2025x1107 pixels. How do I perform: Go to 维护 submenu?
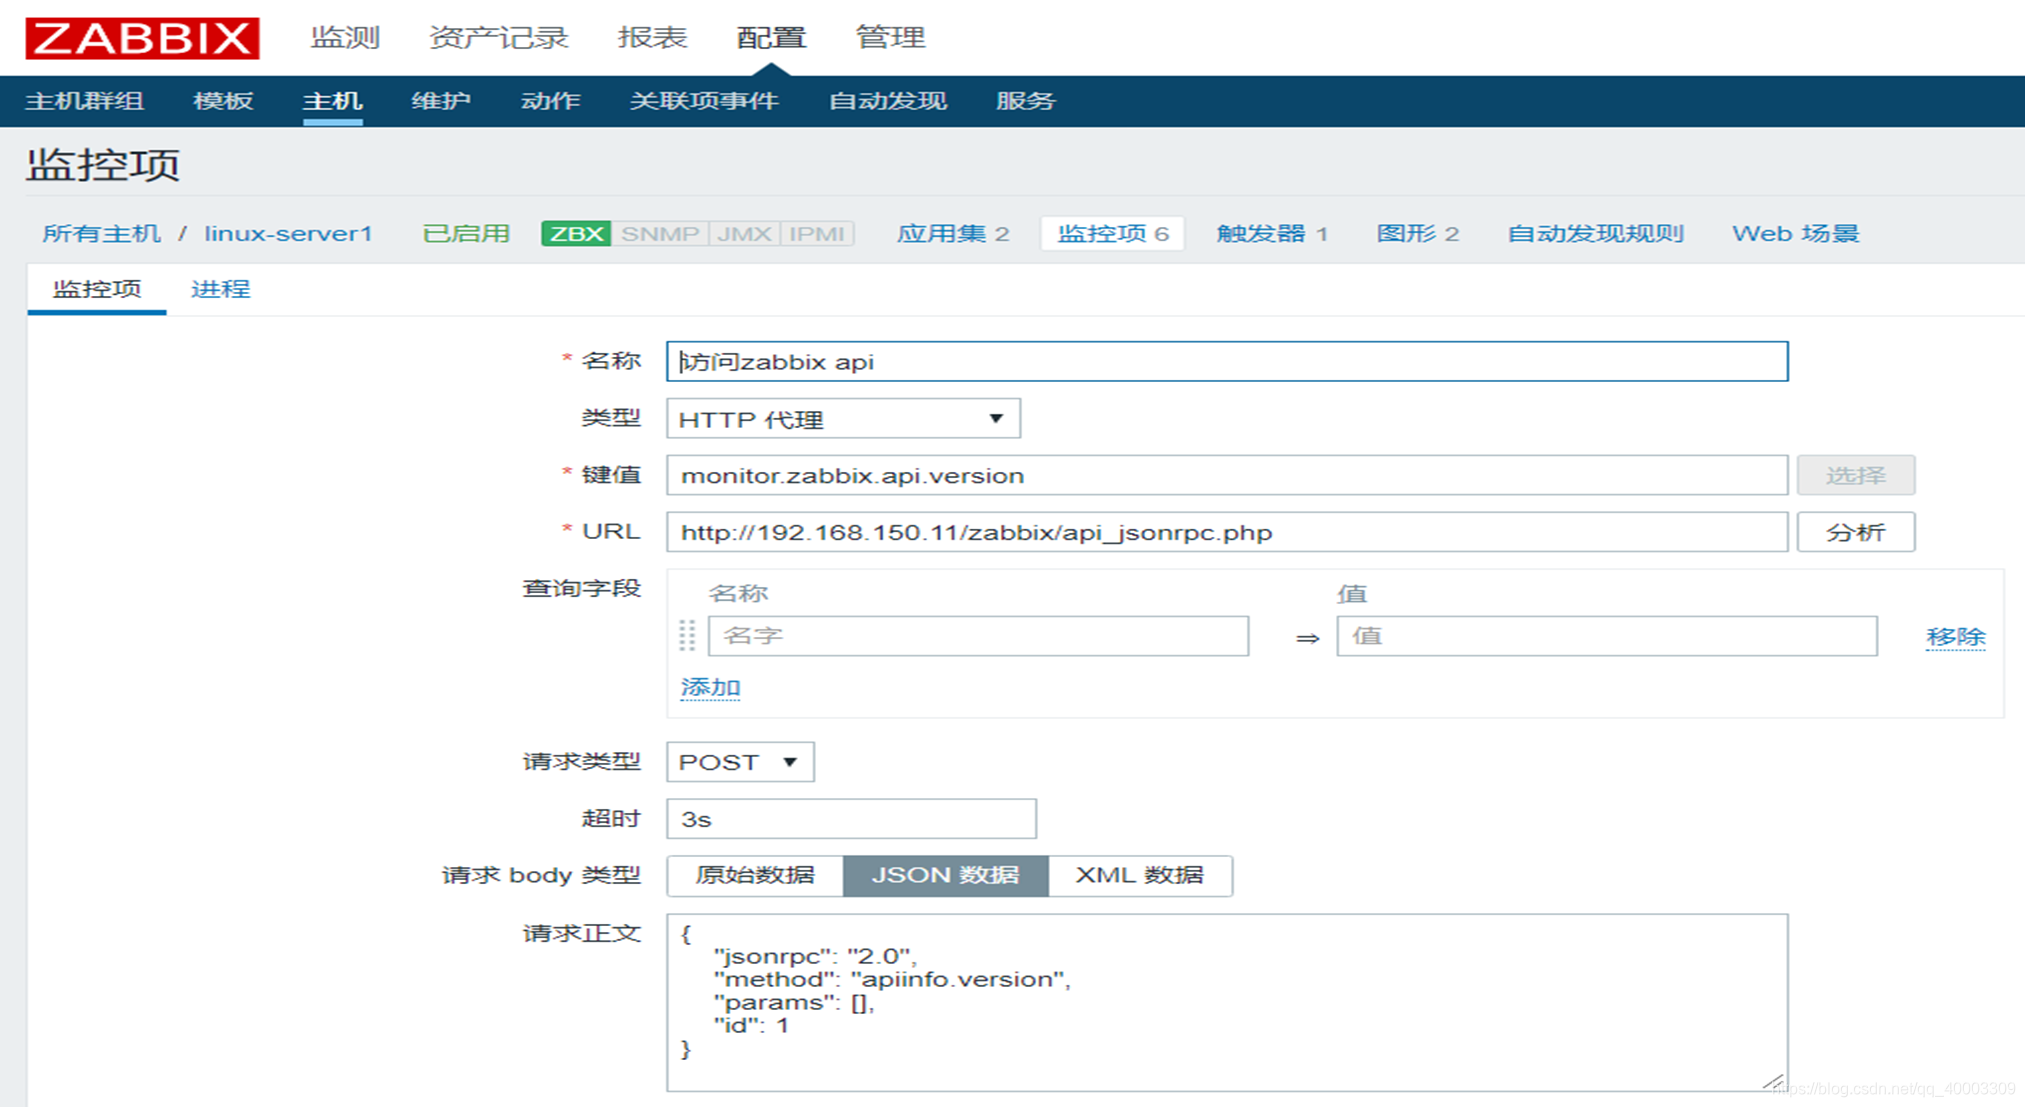click(x=441, y=101)
